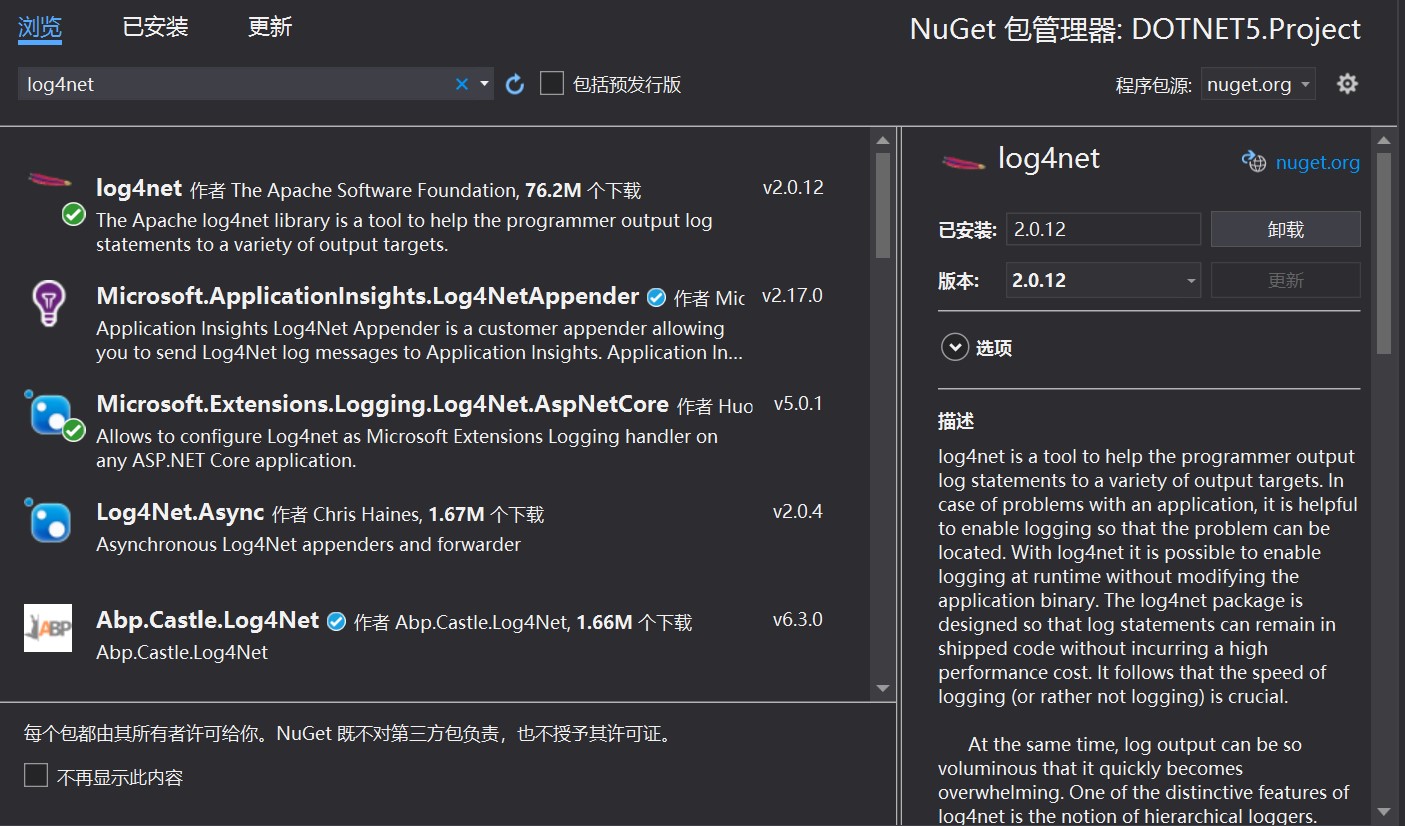
Task: Switch to the Browse tab
Action: 40,27
